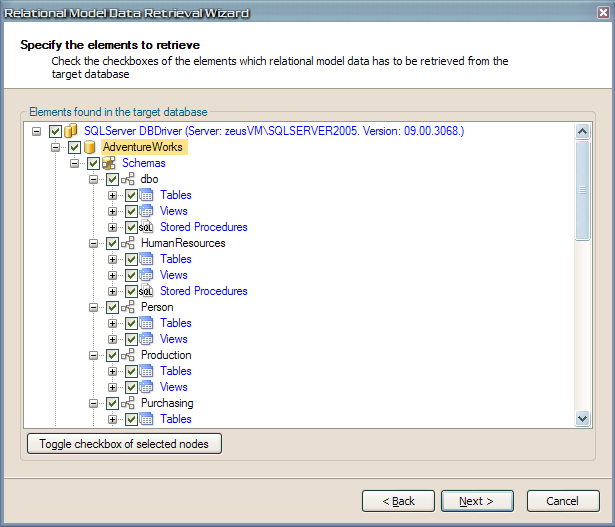Click the HumanResources schema icon
The image size is (615, 527).
coord(128,243)
